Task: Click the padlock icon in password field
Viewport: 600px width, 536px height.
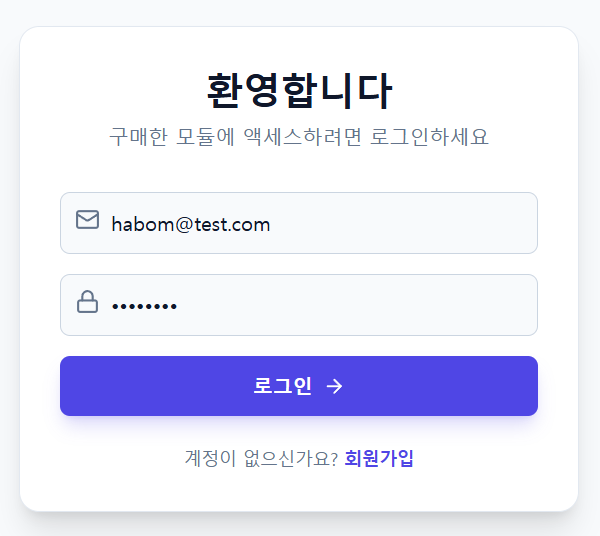Action: [x=87, y=302]
